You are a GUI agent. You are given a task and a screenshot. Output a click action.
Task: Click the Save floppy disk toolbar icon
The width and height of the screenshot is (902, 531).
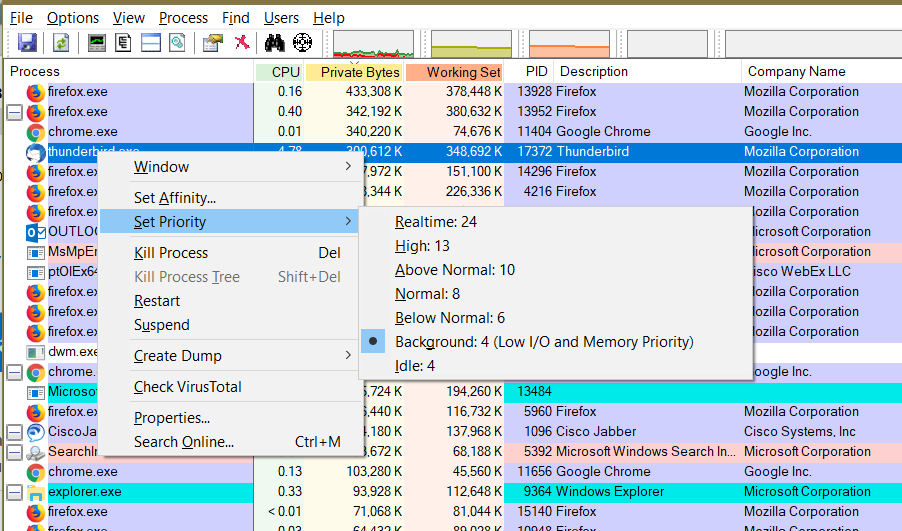27,43
